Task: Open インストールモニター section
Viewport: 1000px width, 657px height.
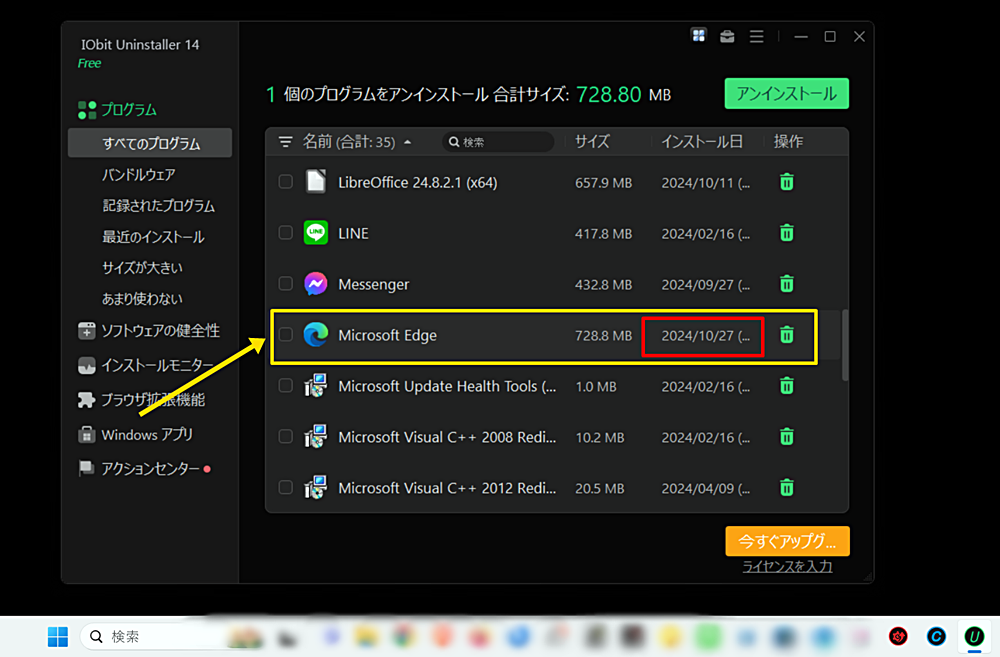Action: click(145, 365)
